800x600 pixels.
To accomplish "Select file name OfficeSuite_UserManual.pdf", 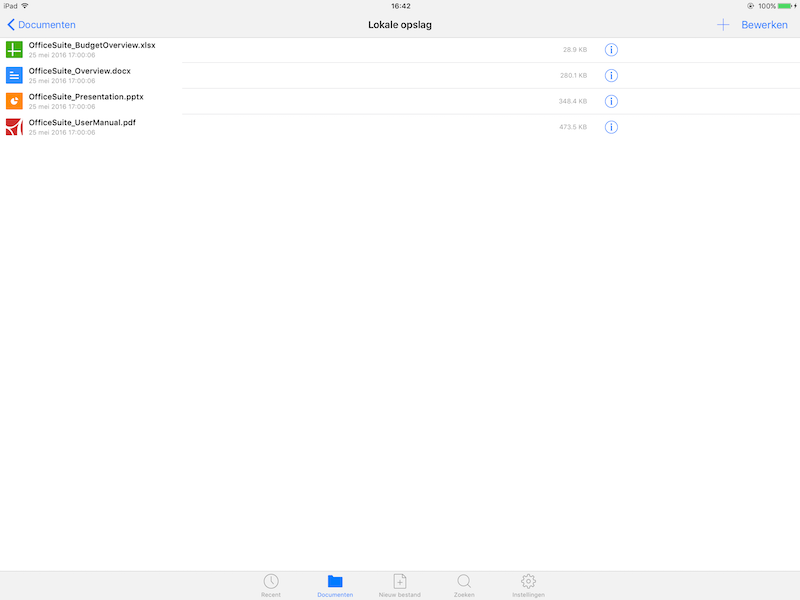I will pos(82,122).
